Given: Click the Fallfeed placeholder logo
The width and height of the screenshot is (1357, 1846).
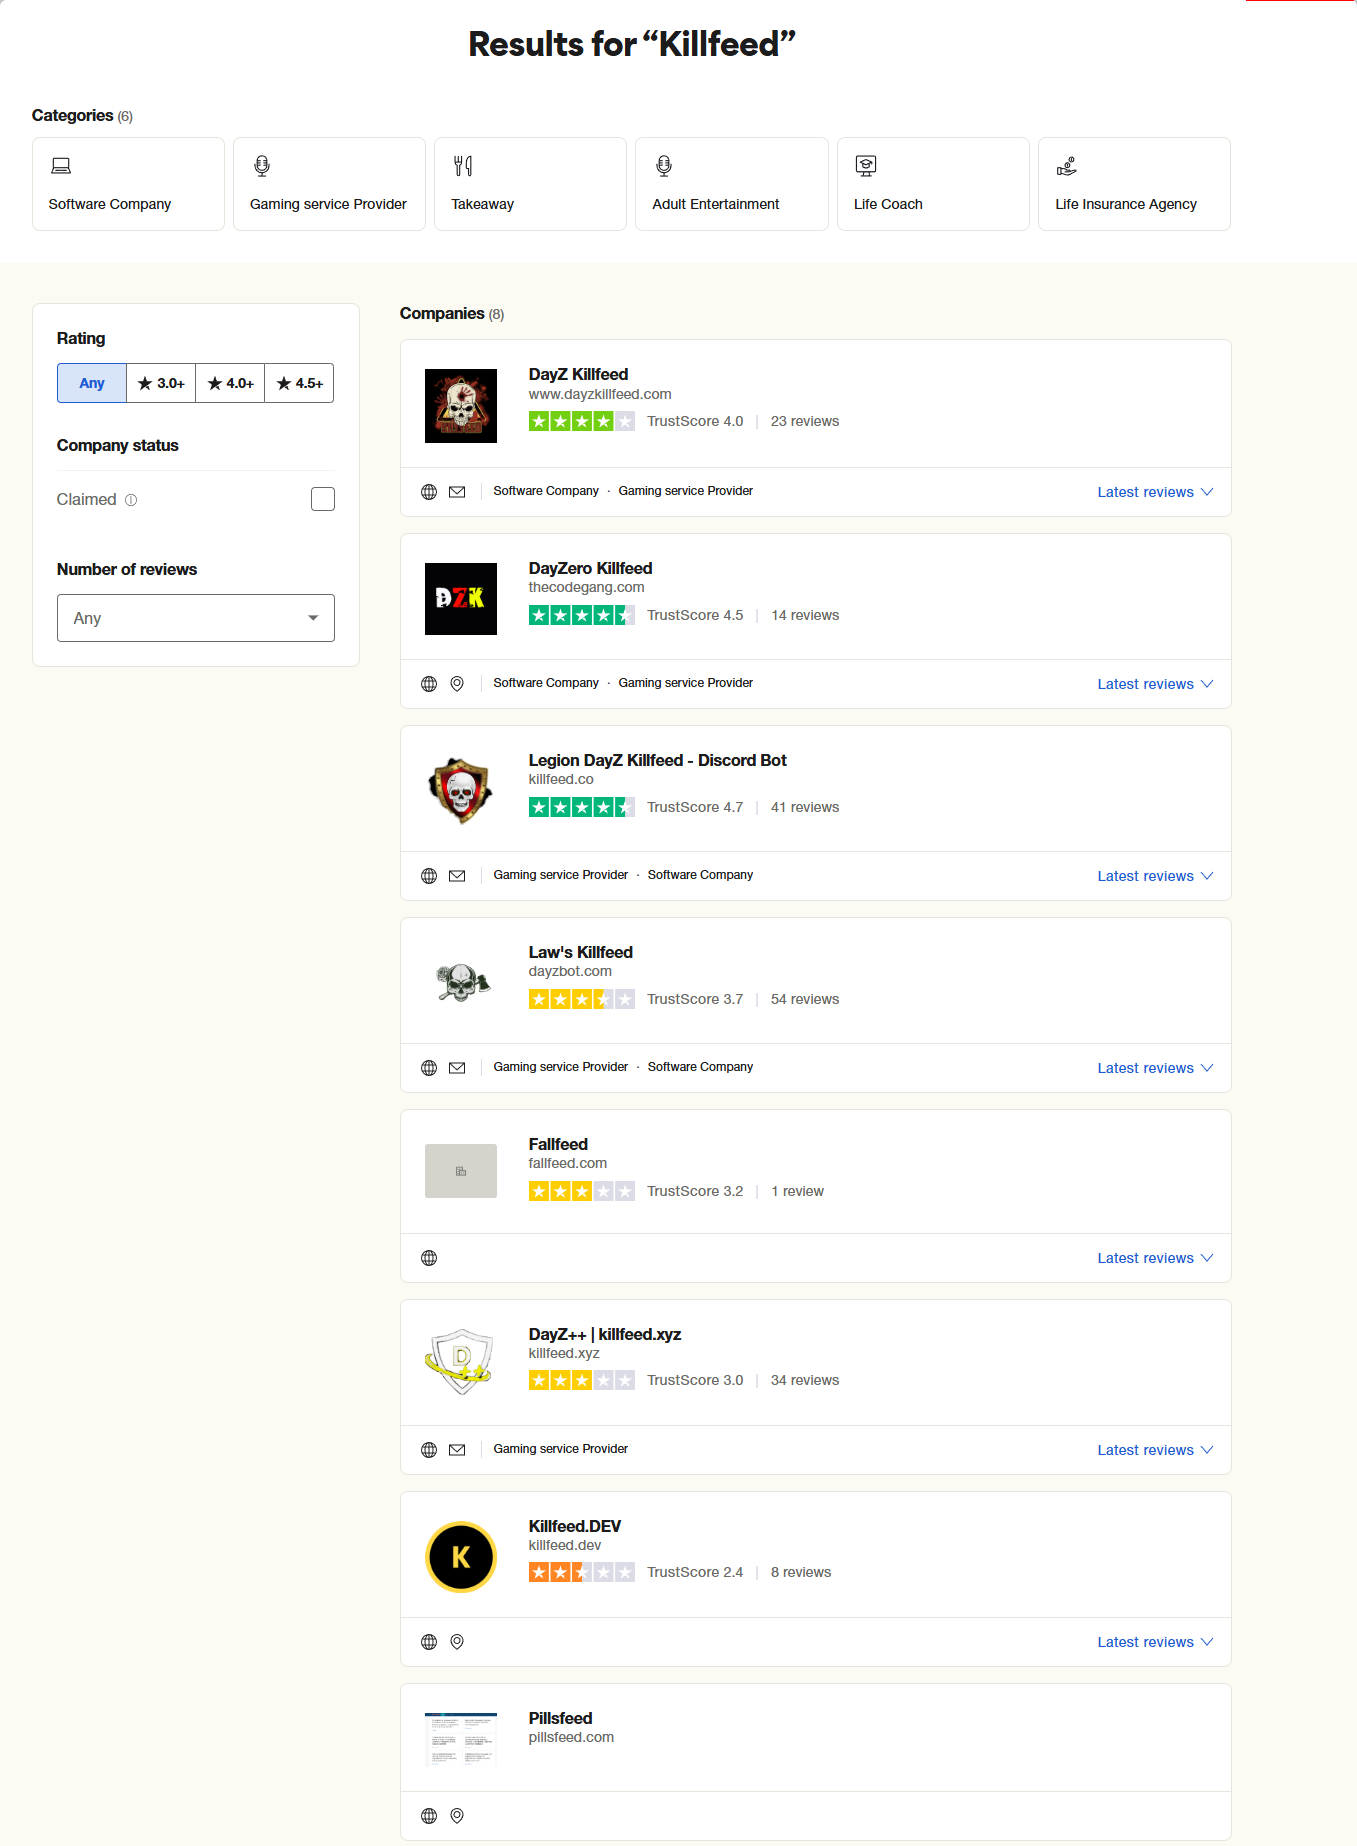Looking at the screenshot, I should [461, 1171].
